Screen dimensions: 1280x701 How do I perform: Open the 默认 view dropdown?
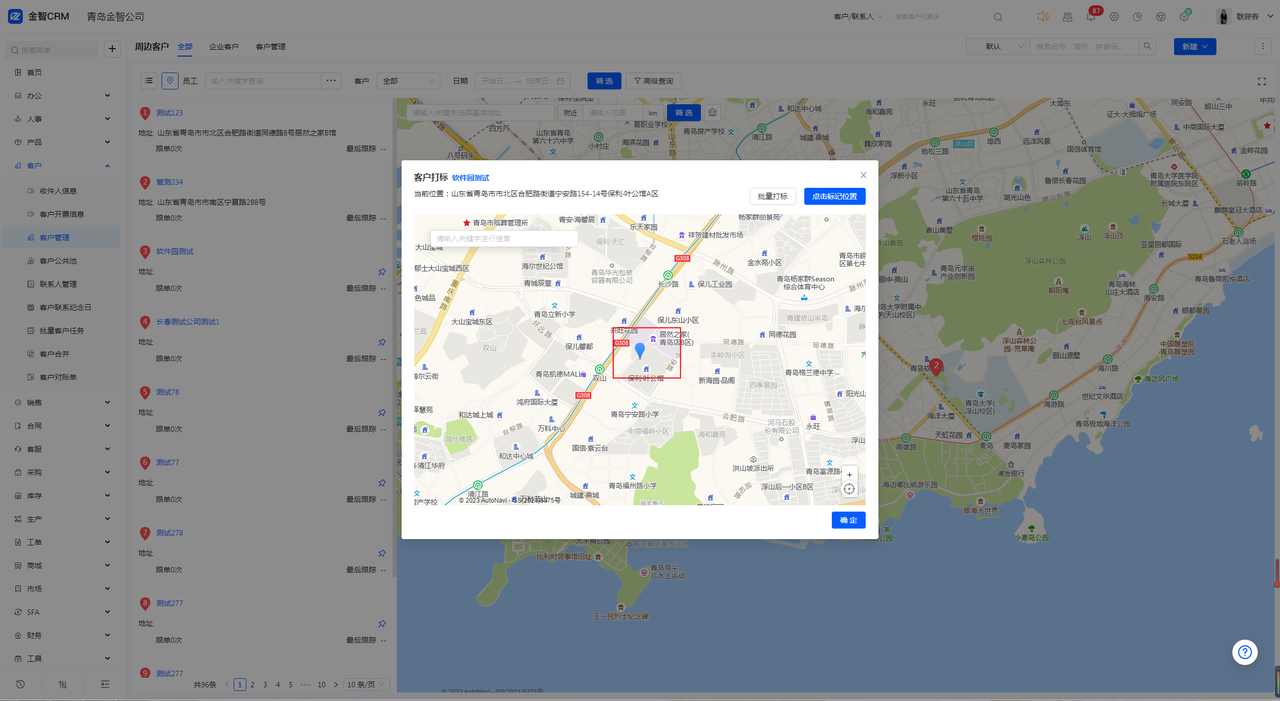point(998,46)
